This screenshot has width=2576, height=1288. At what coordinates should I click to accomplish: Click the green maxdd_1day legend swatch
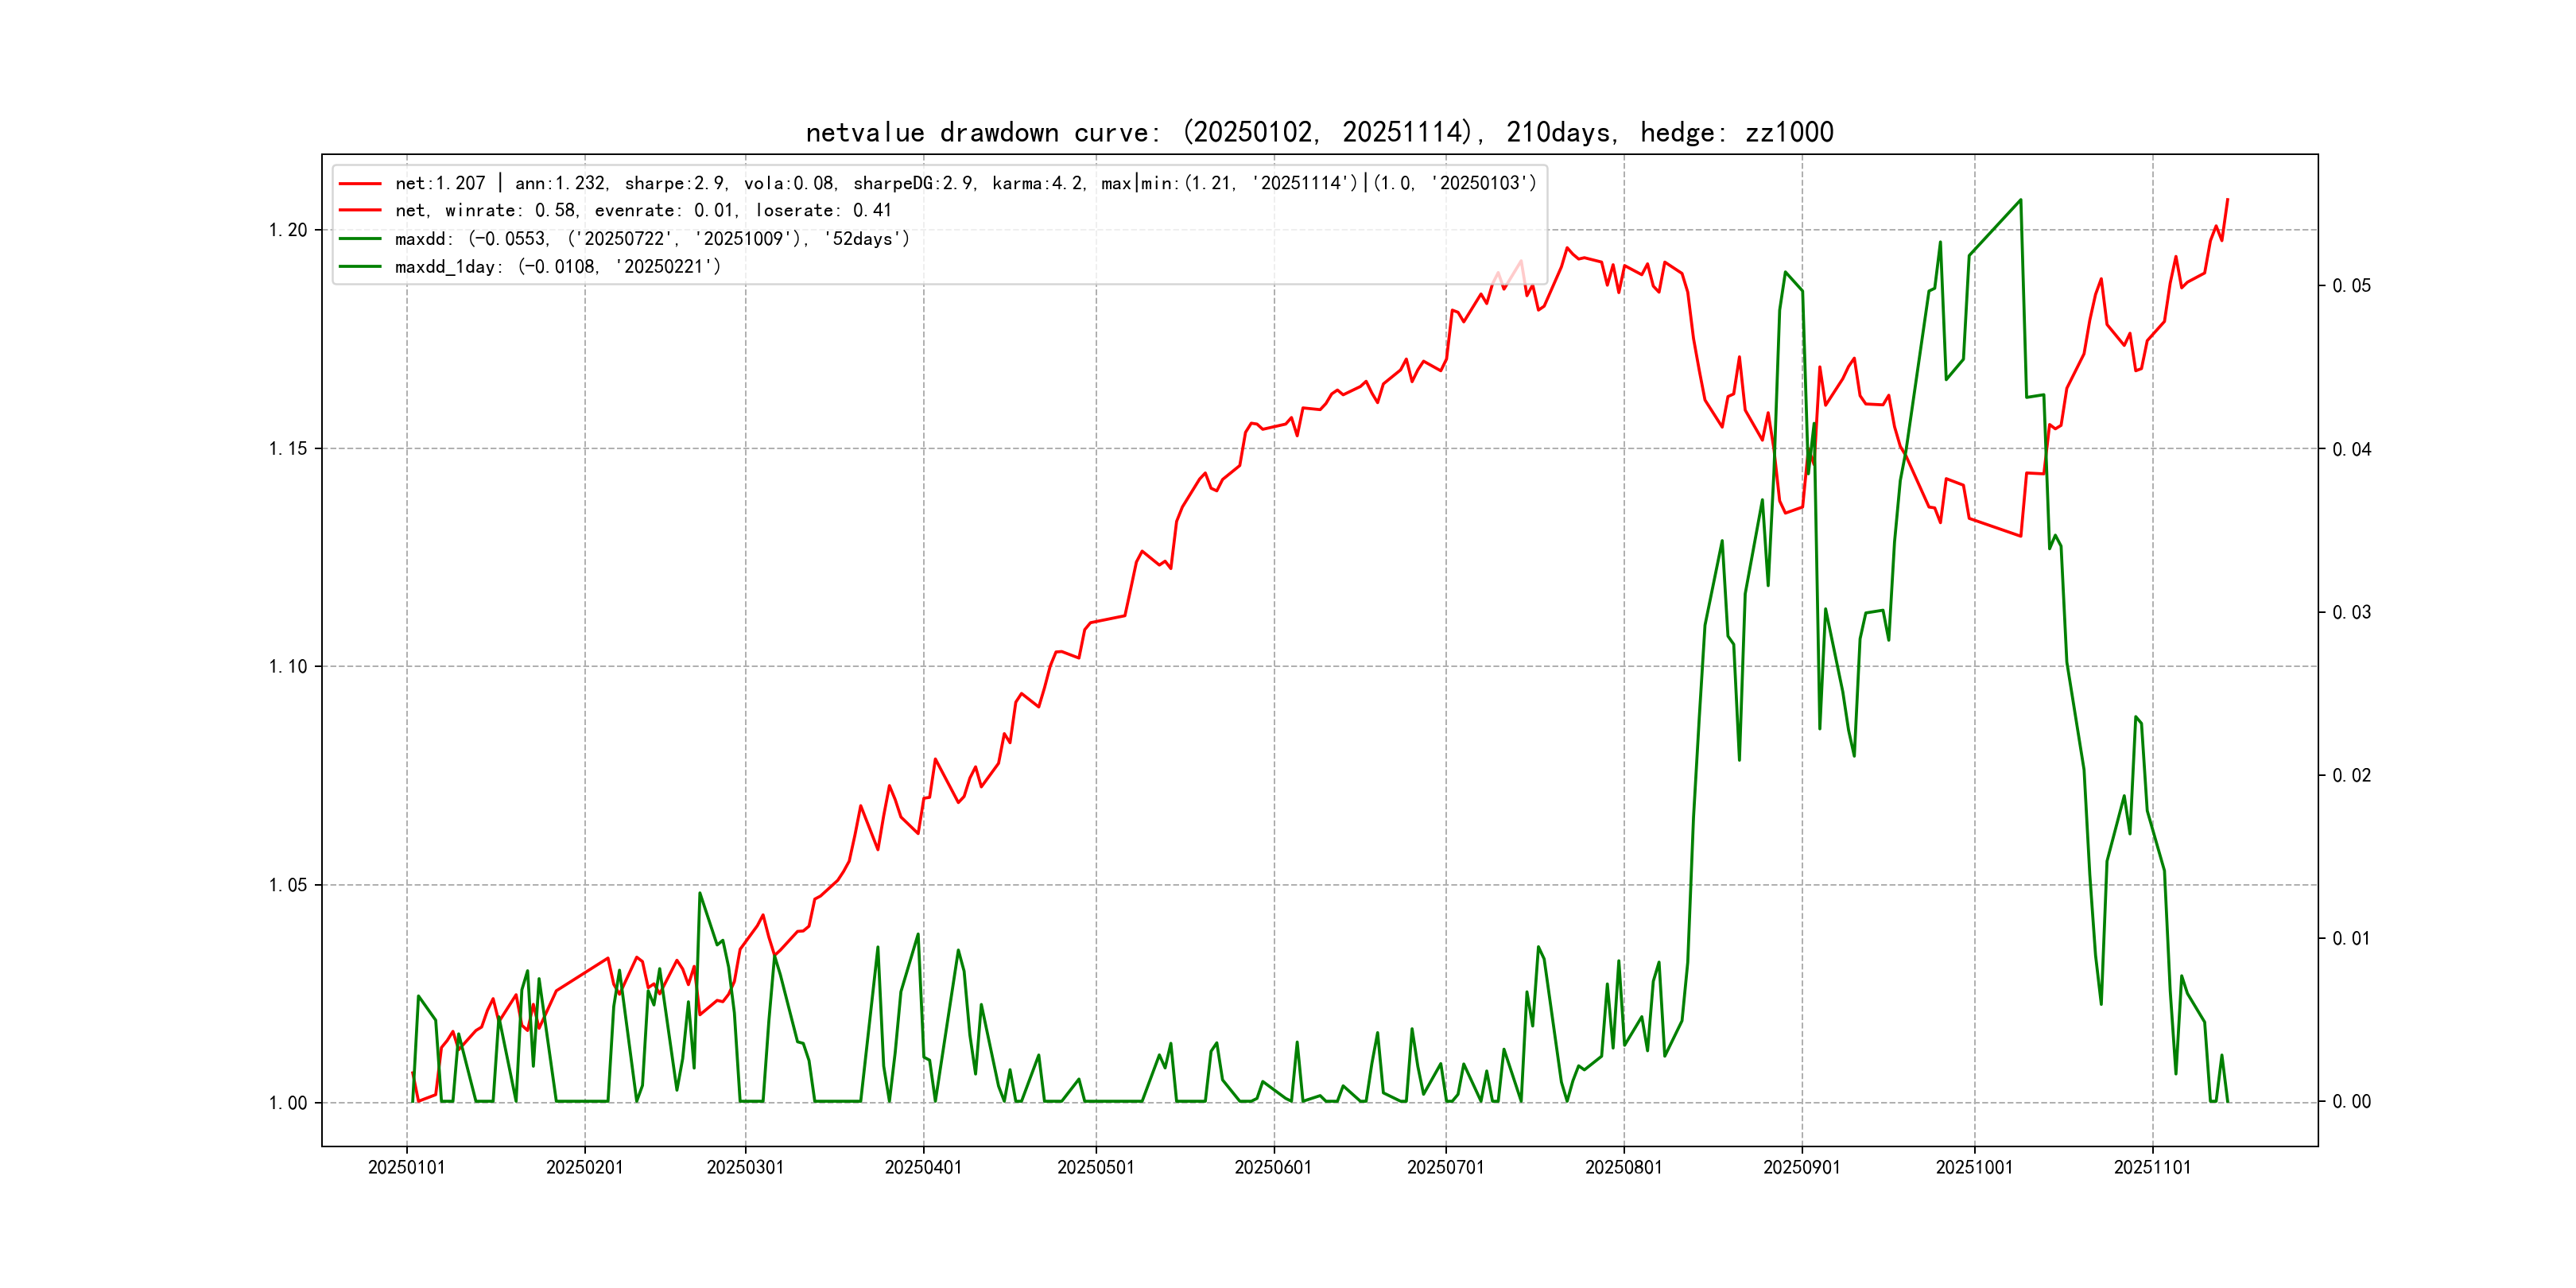tap(360, 267)
